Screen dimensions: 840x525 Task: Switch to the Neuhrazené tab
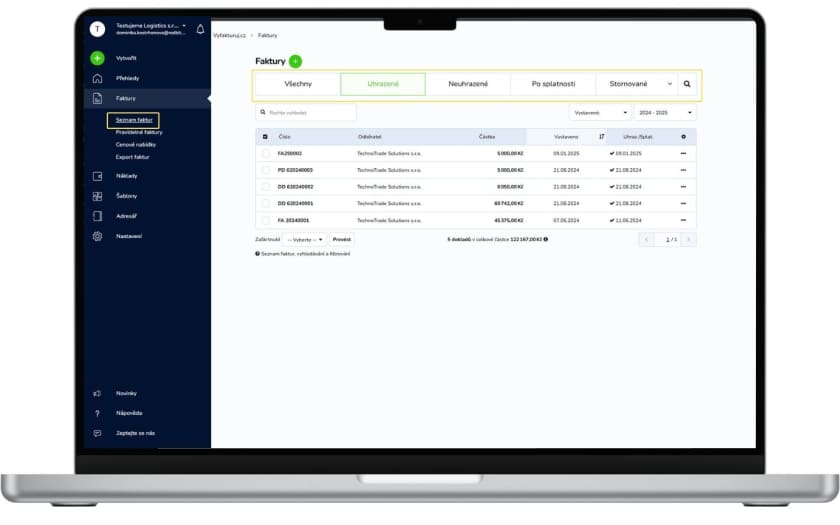[x=468, y=84]
